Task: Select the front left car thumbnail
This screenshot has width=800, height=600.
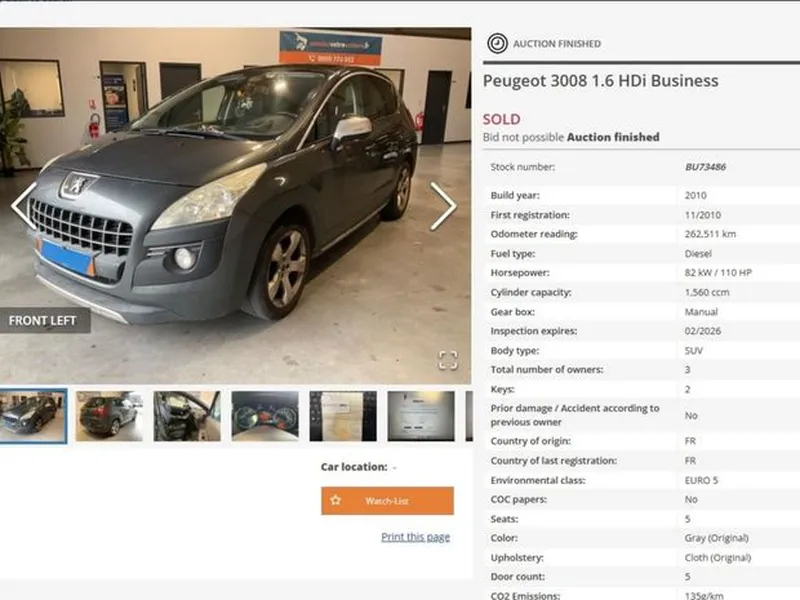Action: [x=33, y=416]
